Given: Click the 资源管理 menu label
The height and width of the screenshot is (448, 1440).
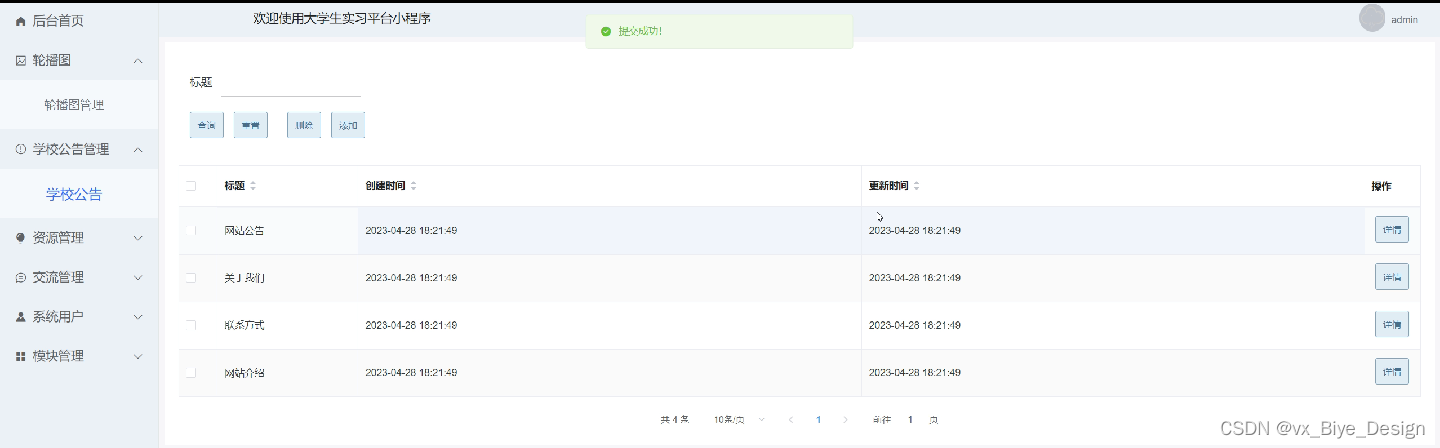Looking at the screenshot, I should tap(58, 238).
